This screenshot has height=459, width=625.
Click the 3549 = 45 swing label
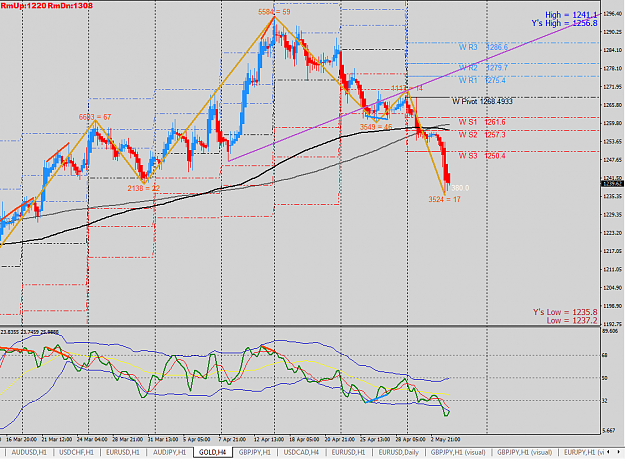click(x=376, y=127)
